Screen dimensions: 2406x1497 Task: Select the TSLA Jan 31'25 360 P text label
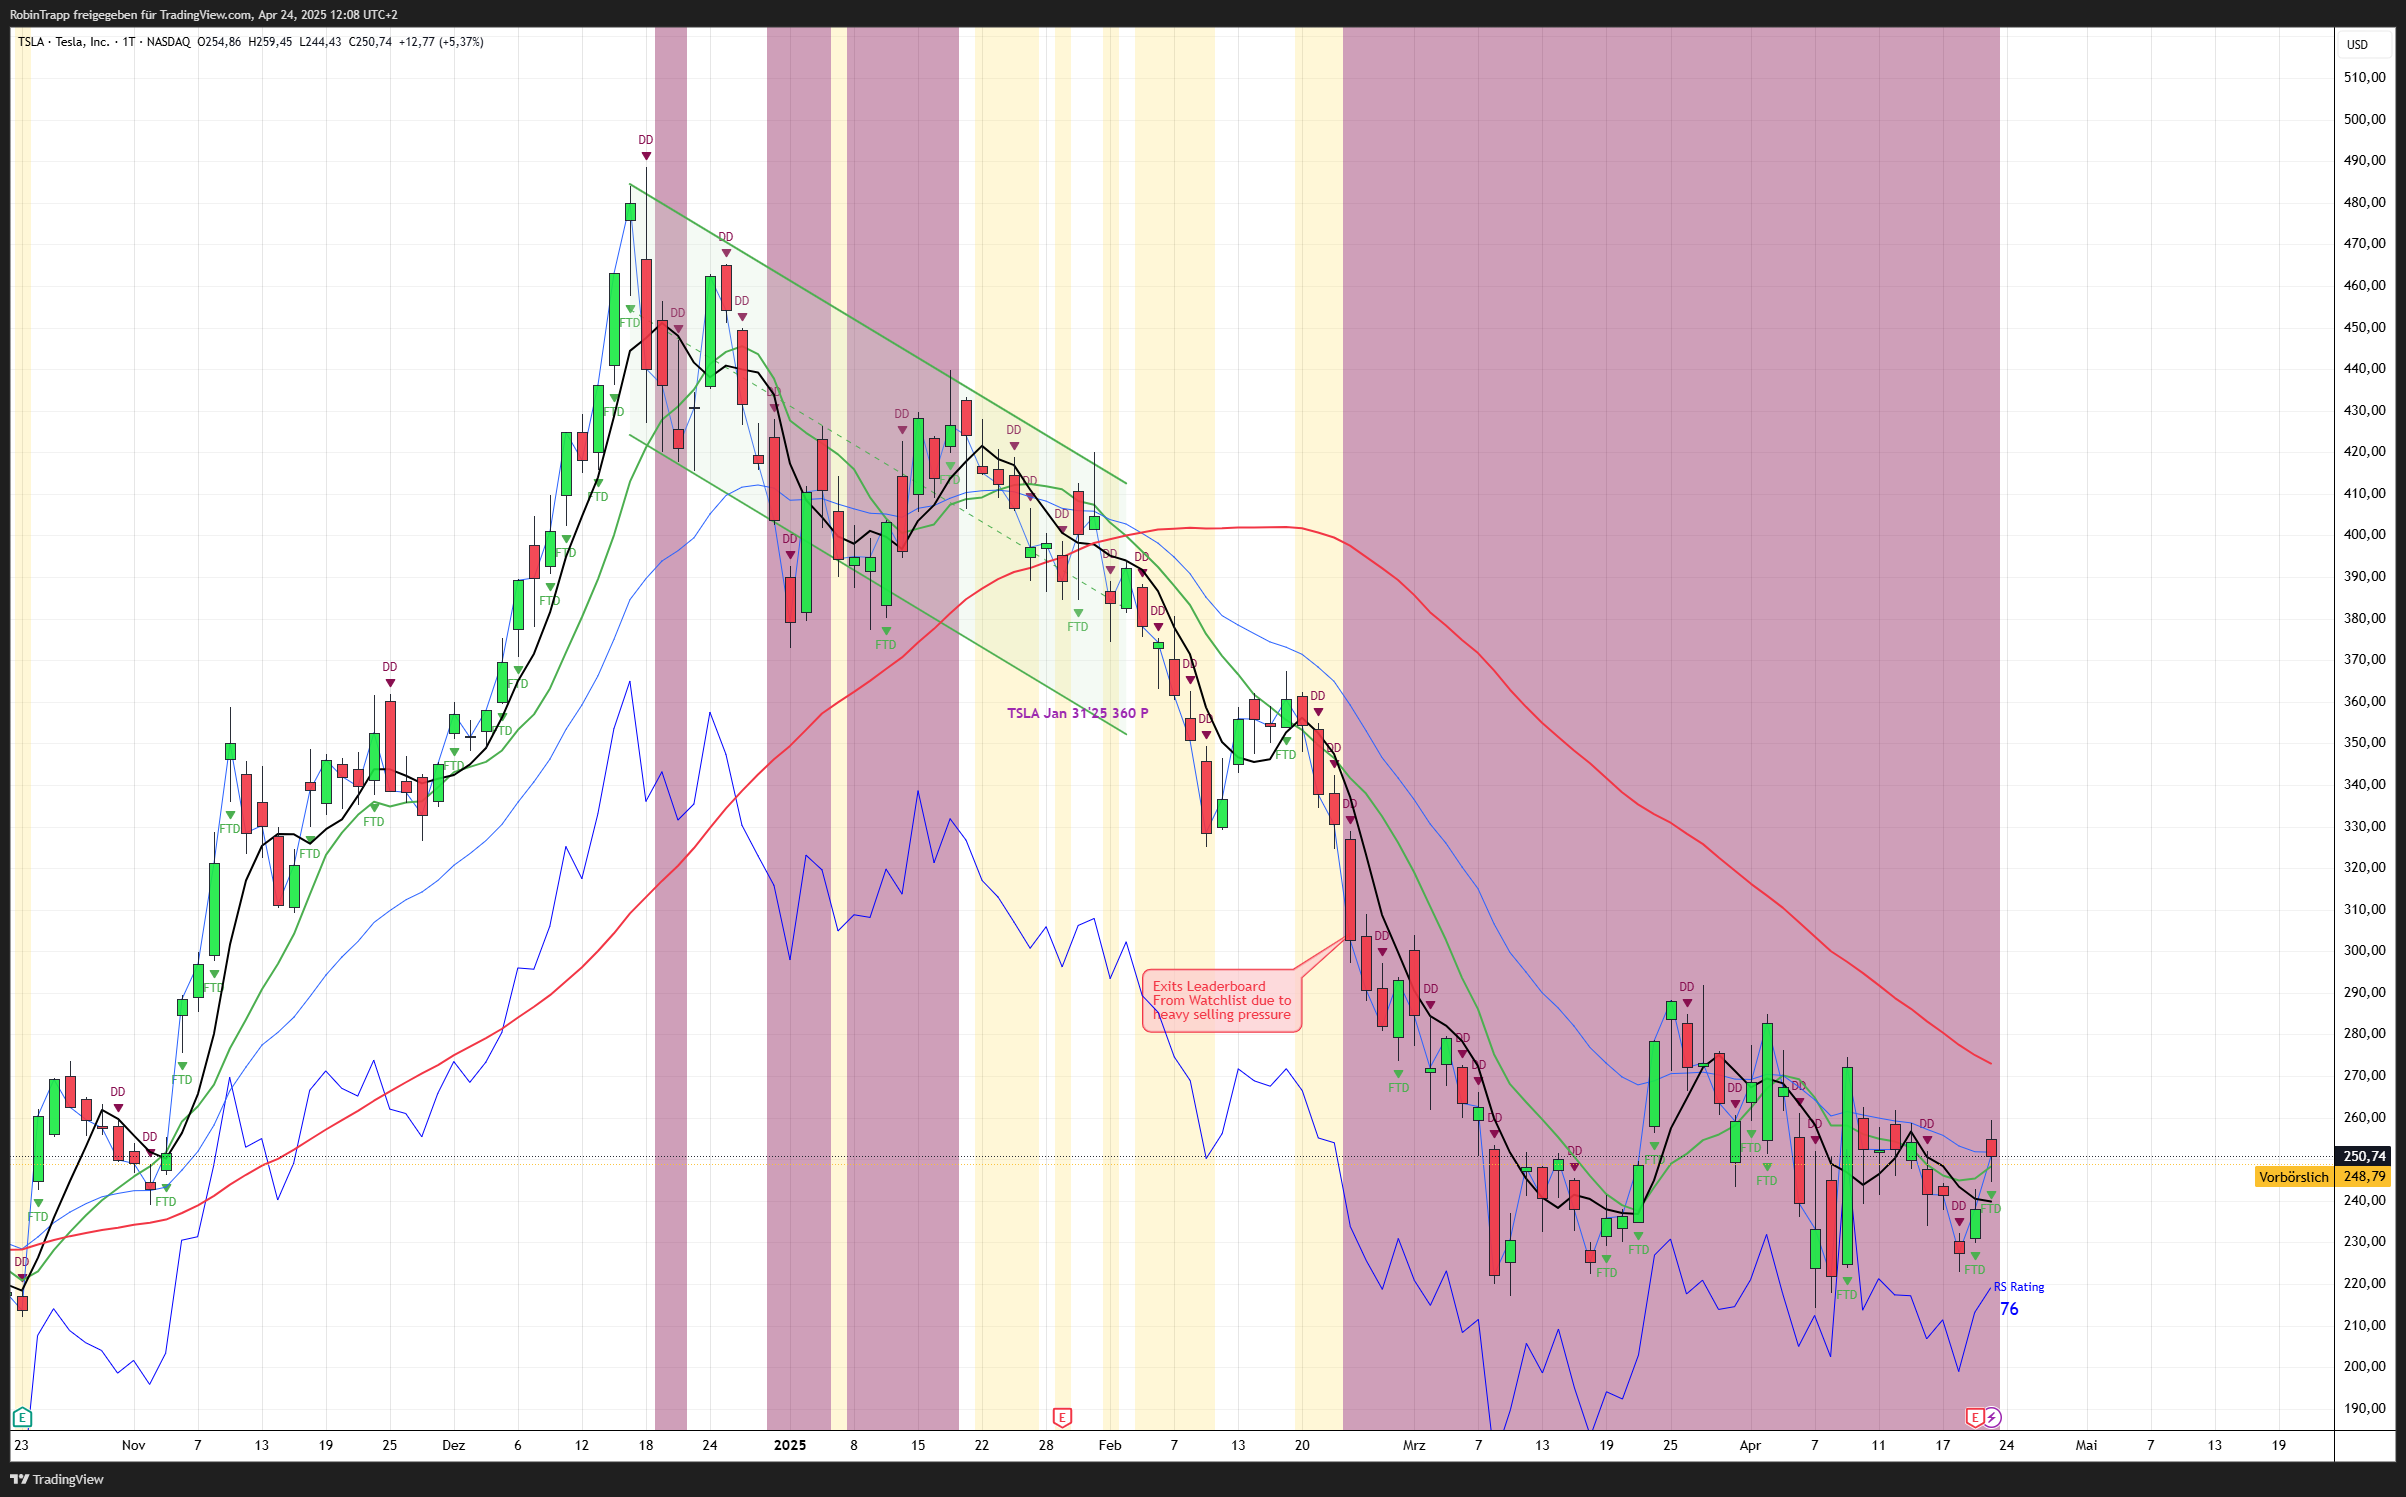point(1077,713)
